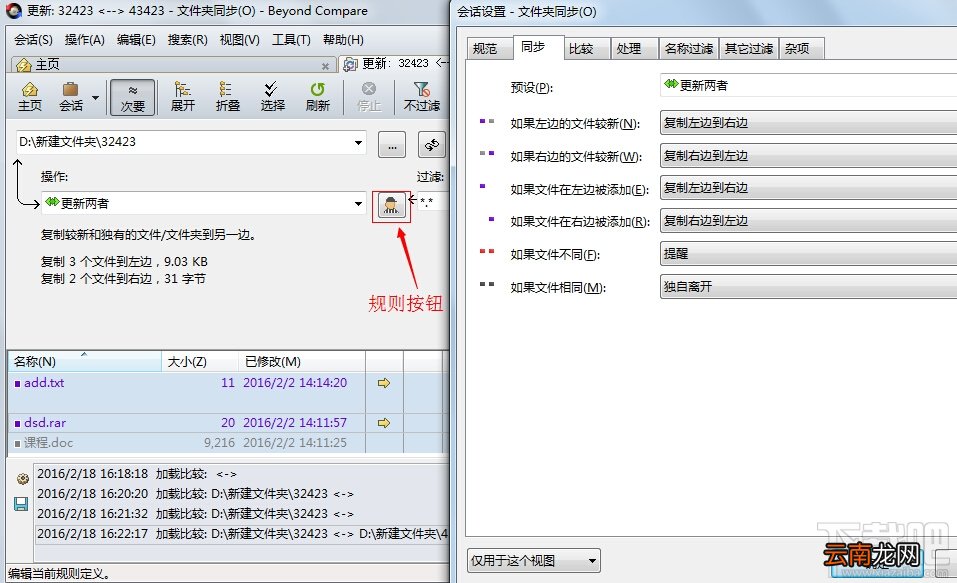Open the 操作(A) menu

(85, 40)
